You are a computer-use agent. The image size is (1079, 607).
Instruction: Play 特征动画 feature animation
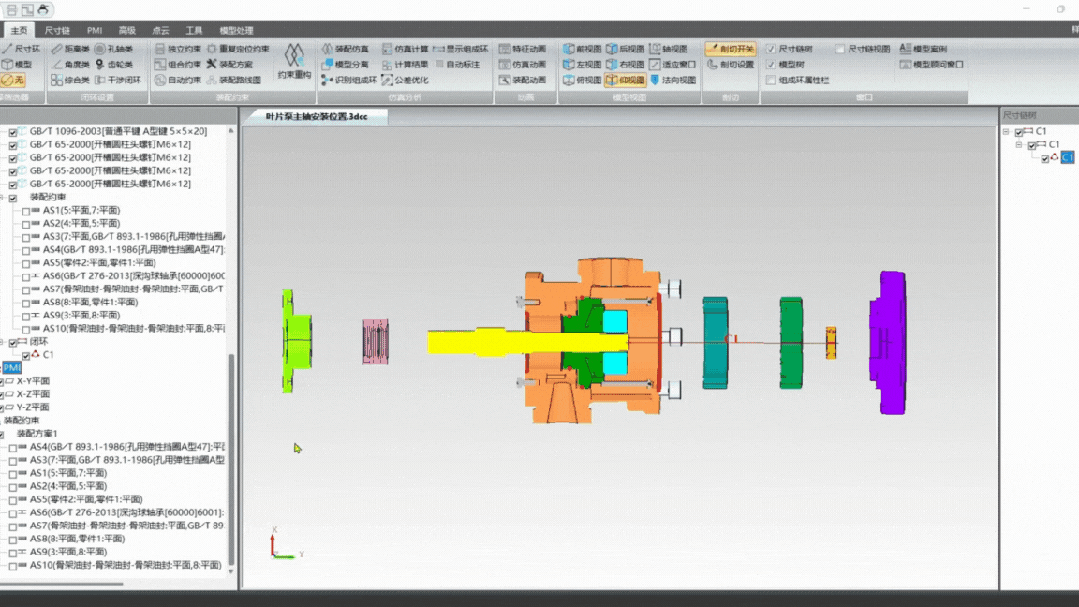click(523, 49)
